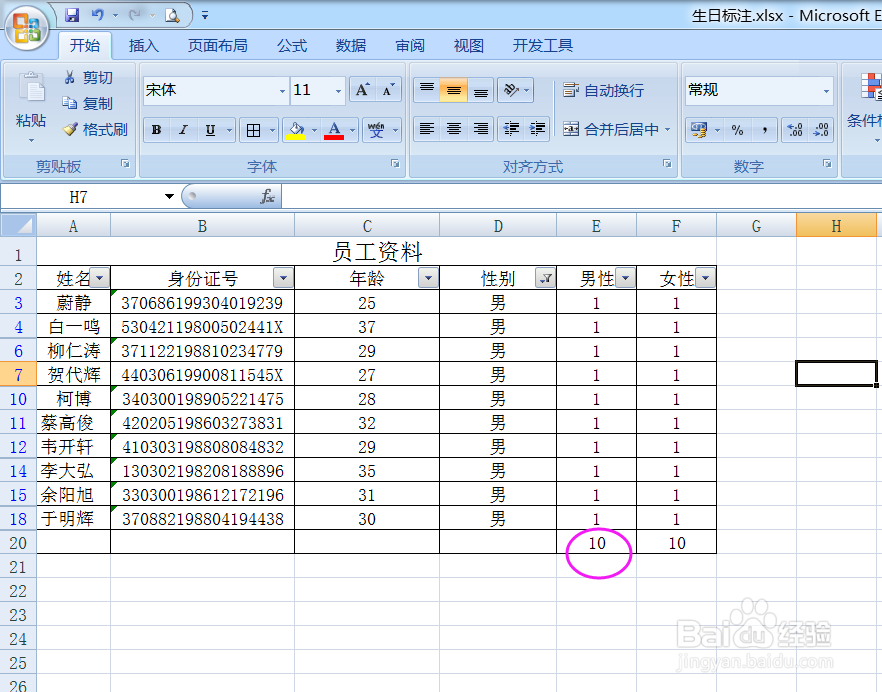Toggle bold formatting on the selected cell
The image size is (882, 692).
pos(159,128)
